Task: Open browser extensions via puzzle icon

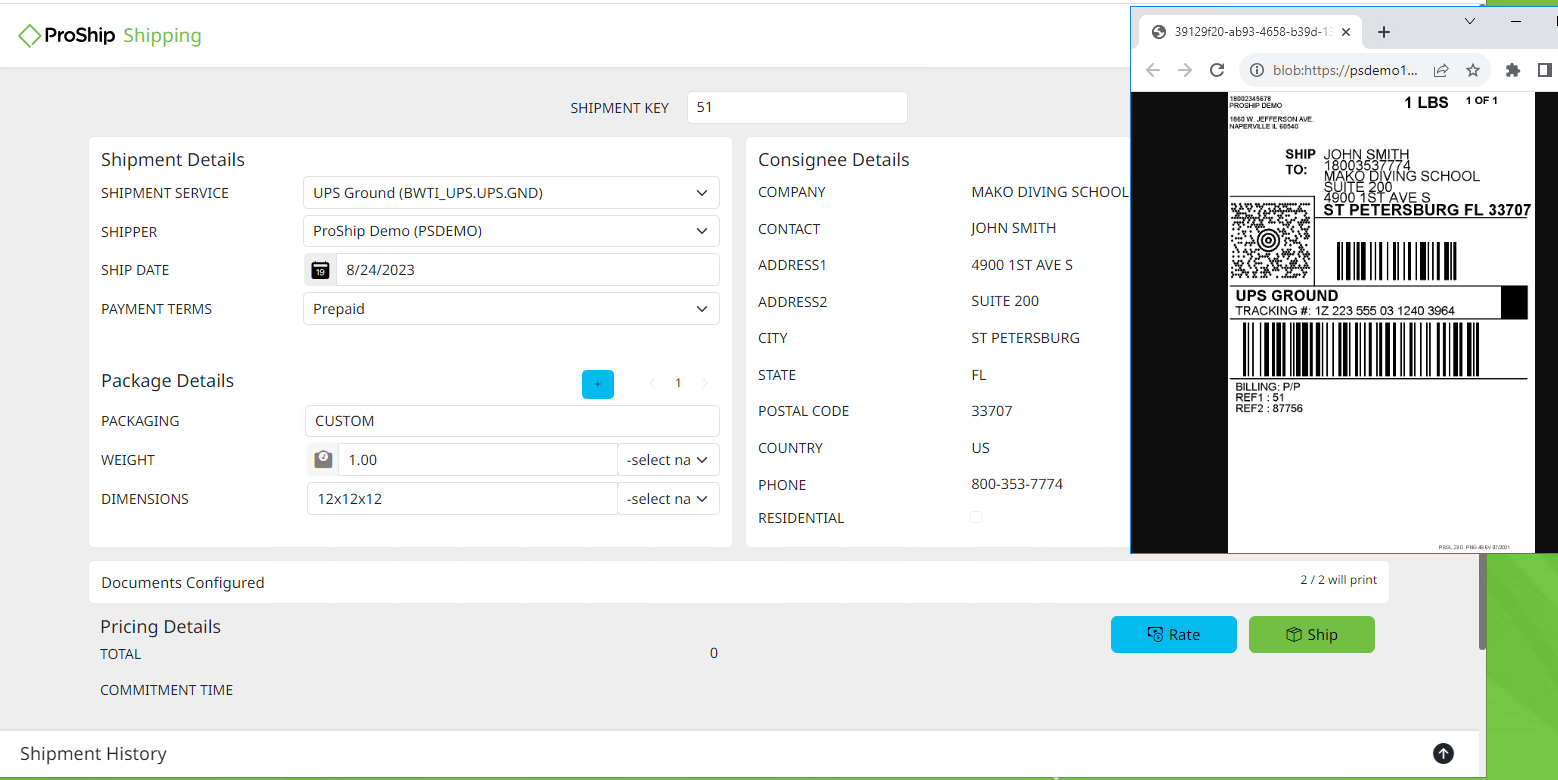Action: (x=1512, y=70)
